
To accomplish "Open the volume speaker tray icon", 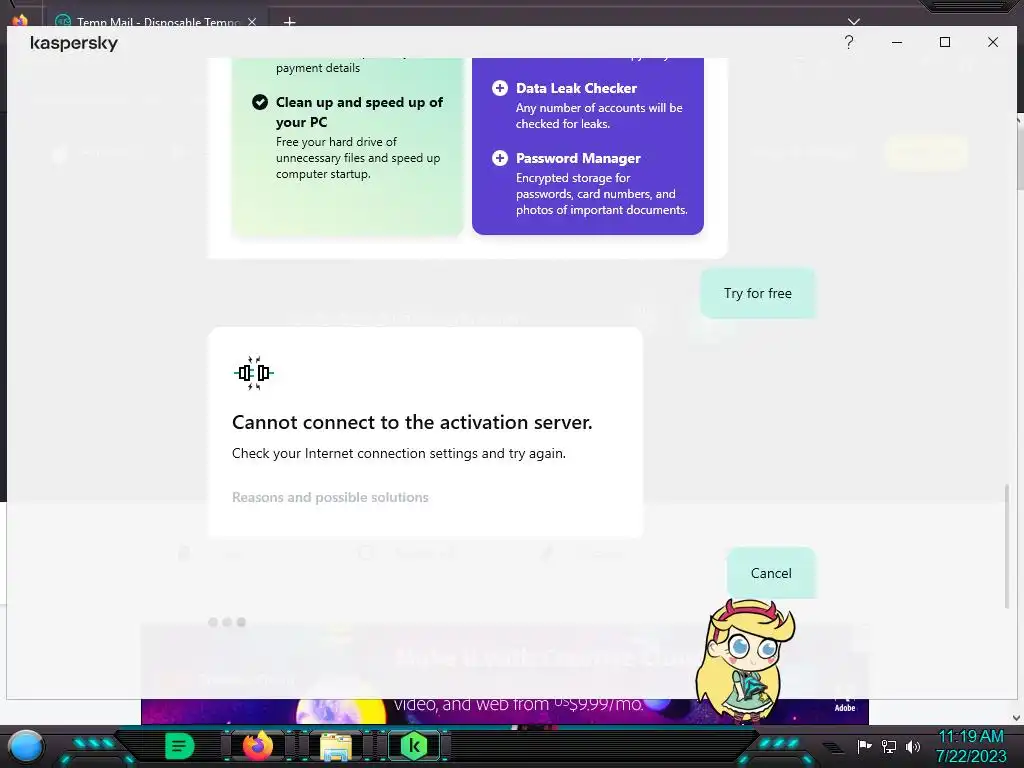I will point(913,746).
